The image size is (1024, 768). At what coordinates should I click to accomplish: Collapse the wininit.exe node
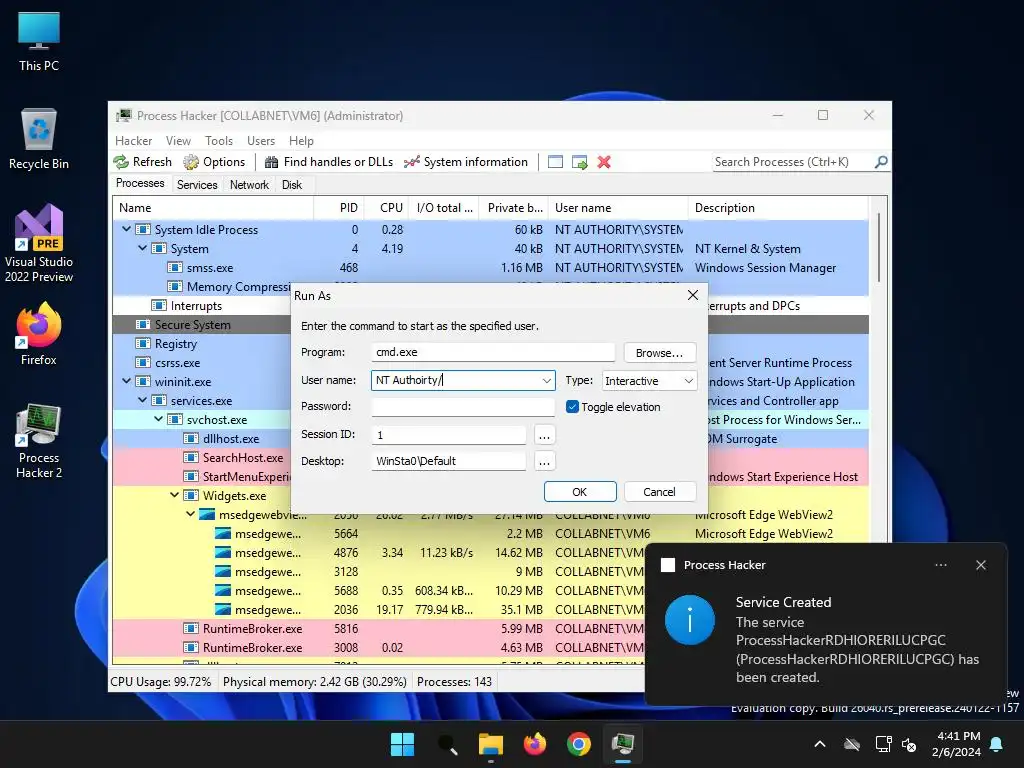point(127,381)
